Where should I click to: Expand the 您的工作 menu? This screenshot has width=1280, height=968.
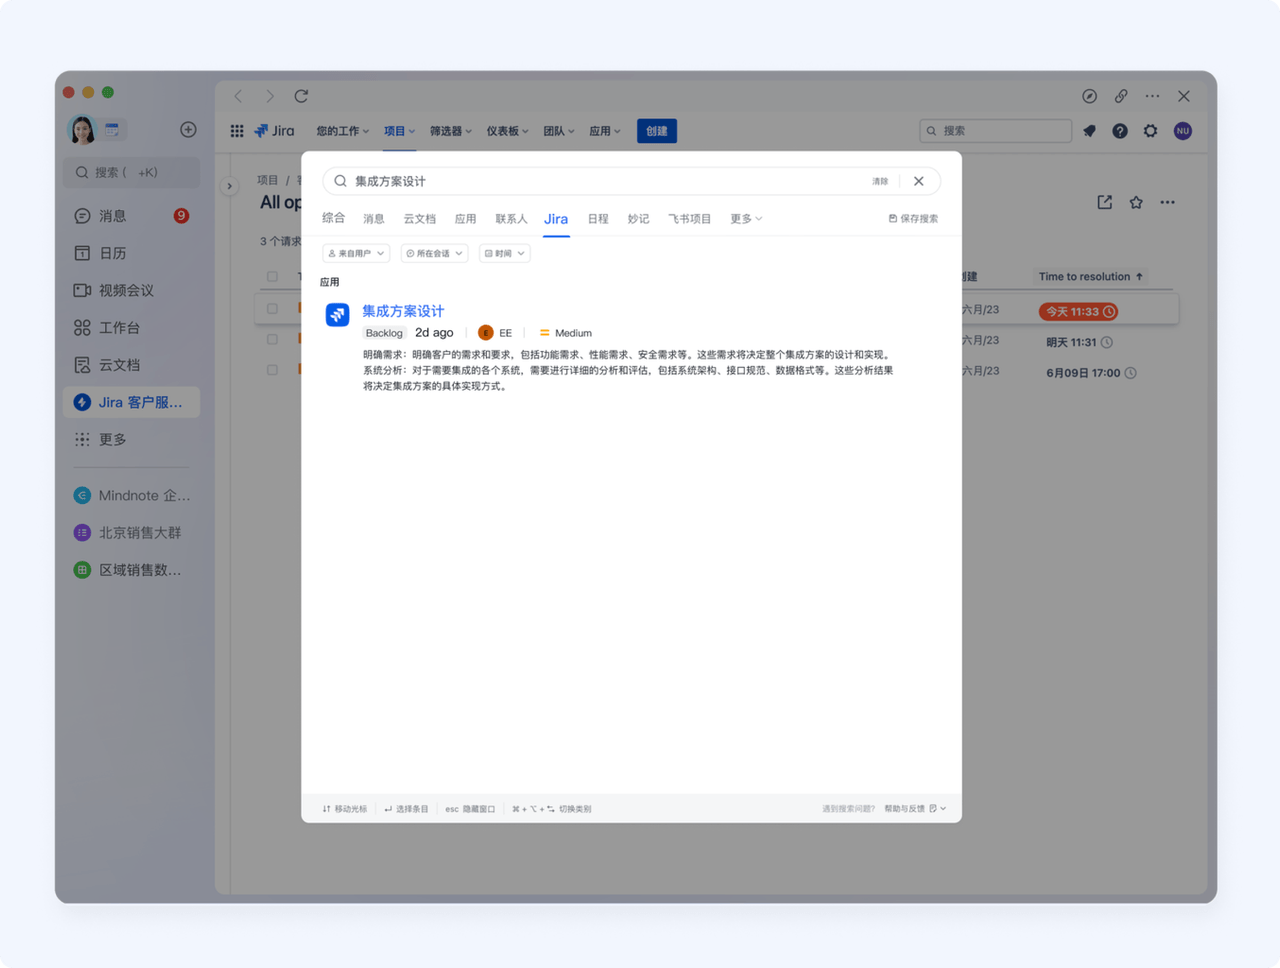[343, 131]
